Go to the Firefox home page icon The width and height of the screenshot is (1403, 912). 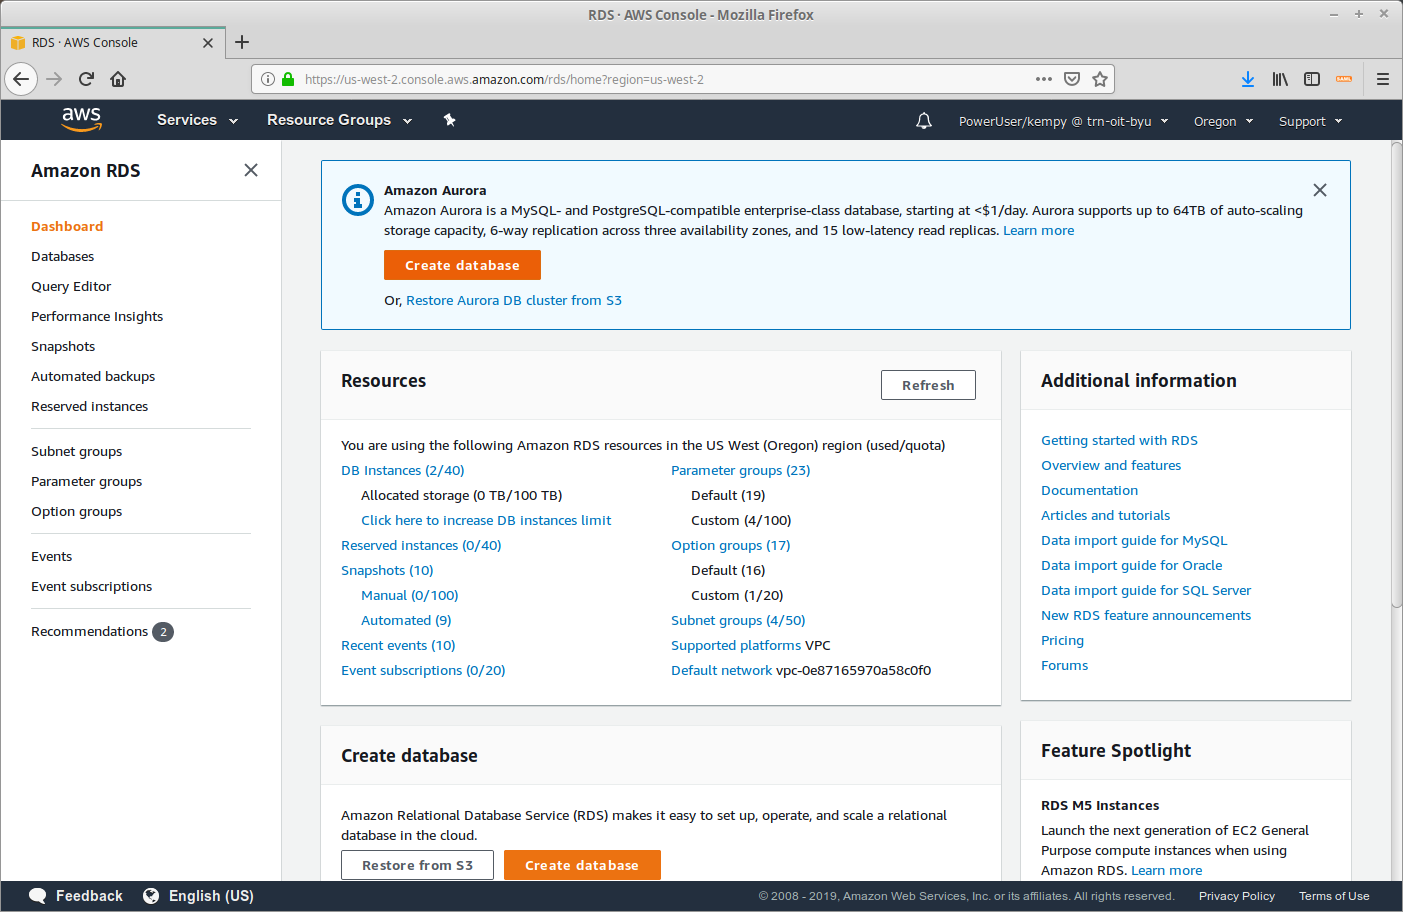(x=118, y=79)
